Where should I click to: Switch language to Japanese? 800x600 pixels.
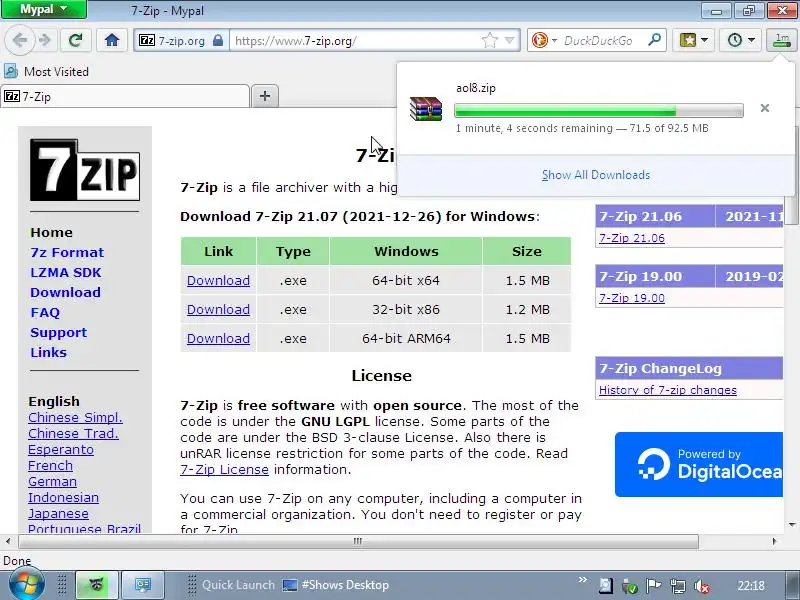[x=58, y=513]
